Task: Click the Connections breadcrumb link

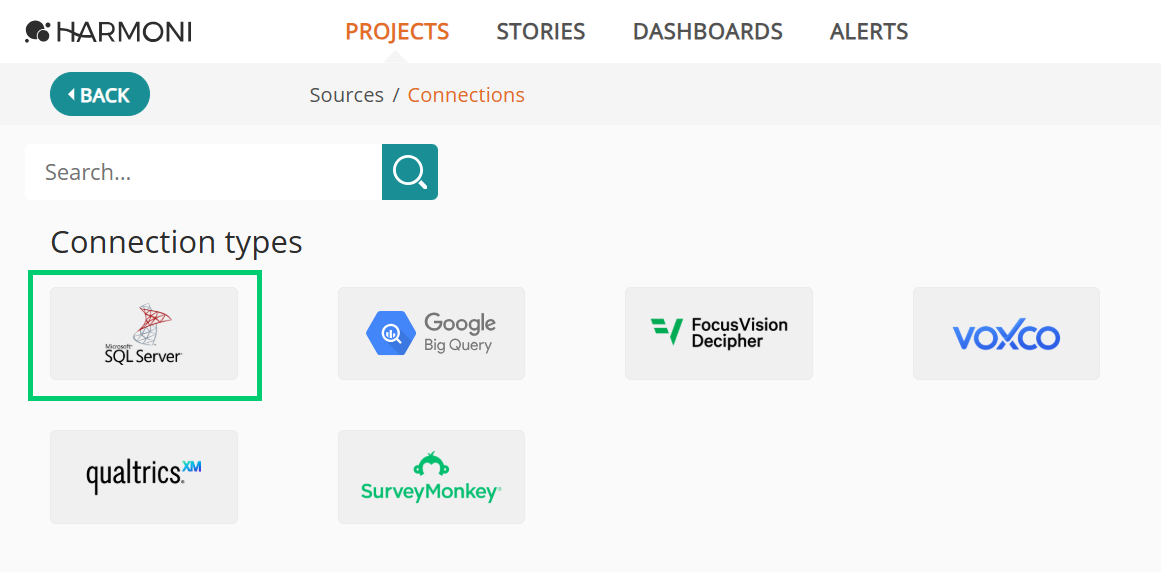Action: (466, 95)
